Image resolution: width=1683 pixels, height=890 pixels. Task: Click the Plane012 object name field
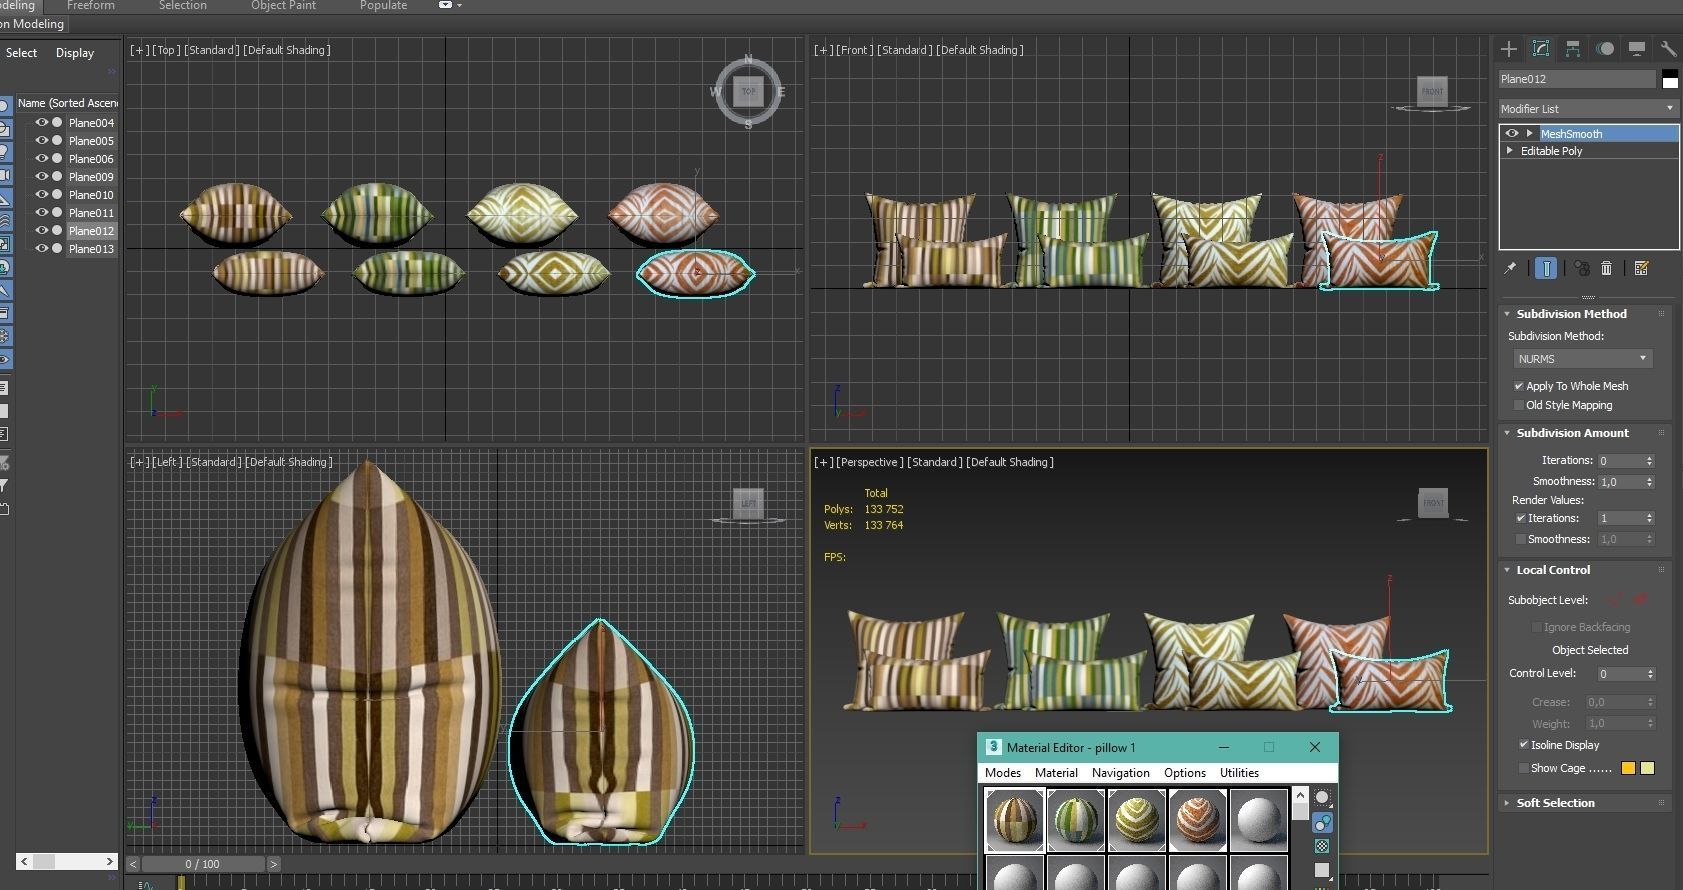(1577, 79)
